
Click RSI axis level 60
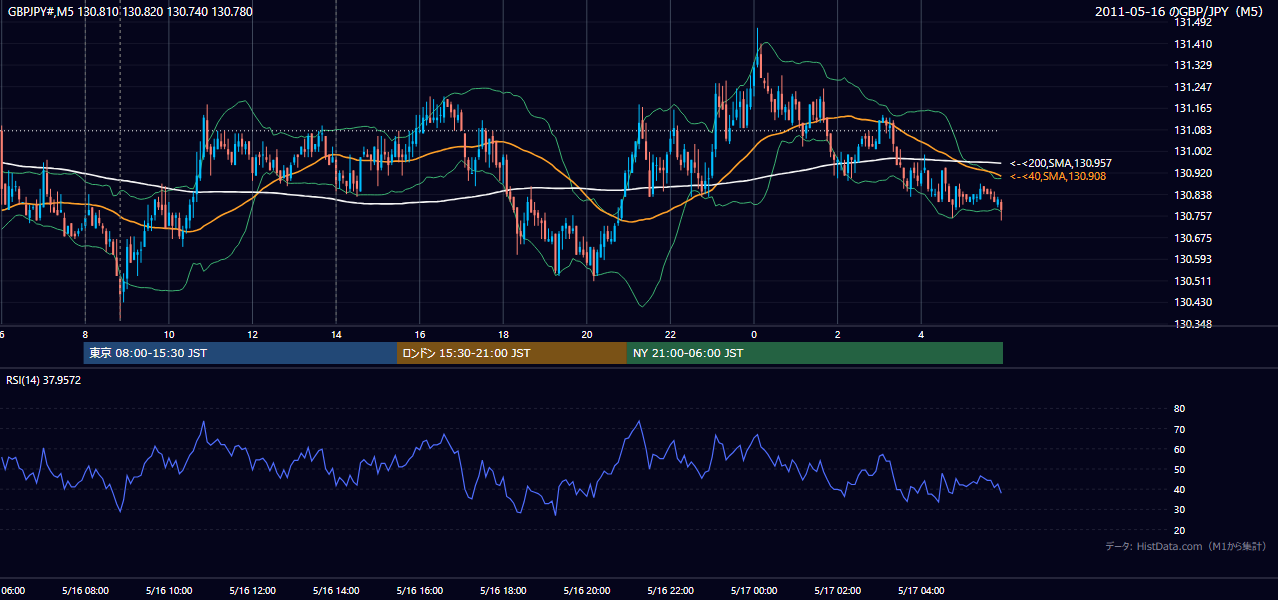(1180, 449)
